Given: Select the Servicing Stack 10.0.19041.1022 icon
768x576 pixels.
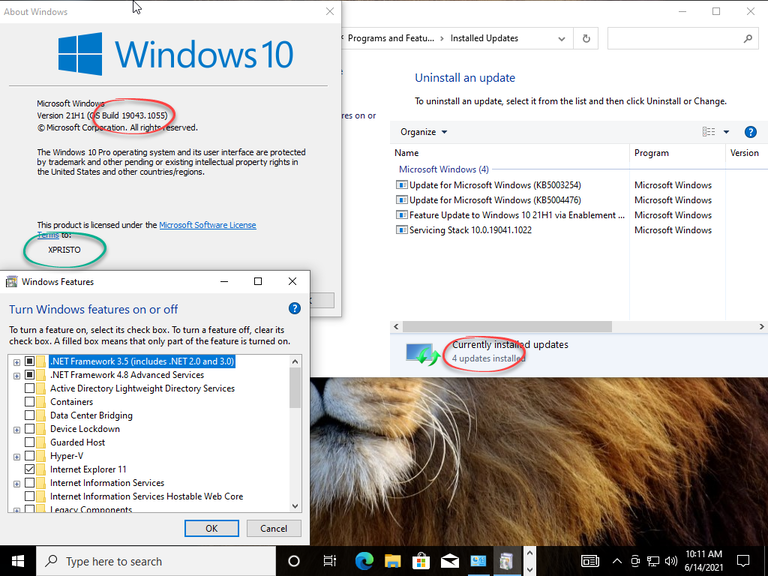Looking at the screenshot, I should pyautogui.click(x=402, y=230).
